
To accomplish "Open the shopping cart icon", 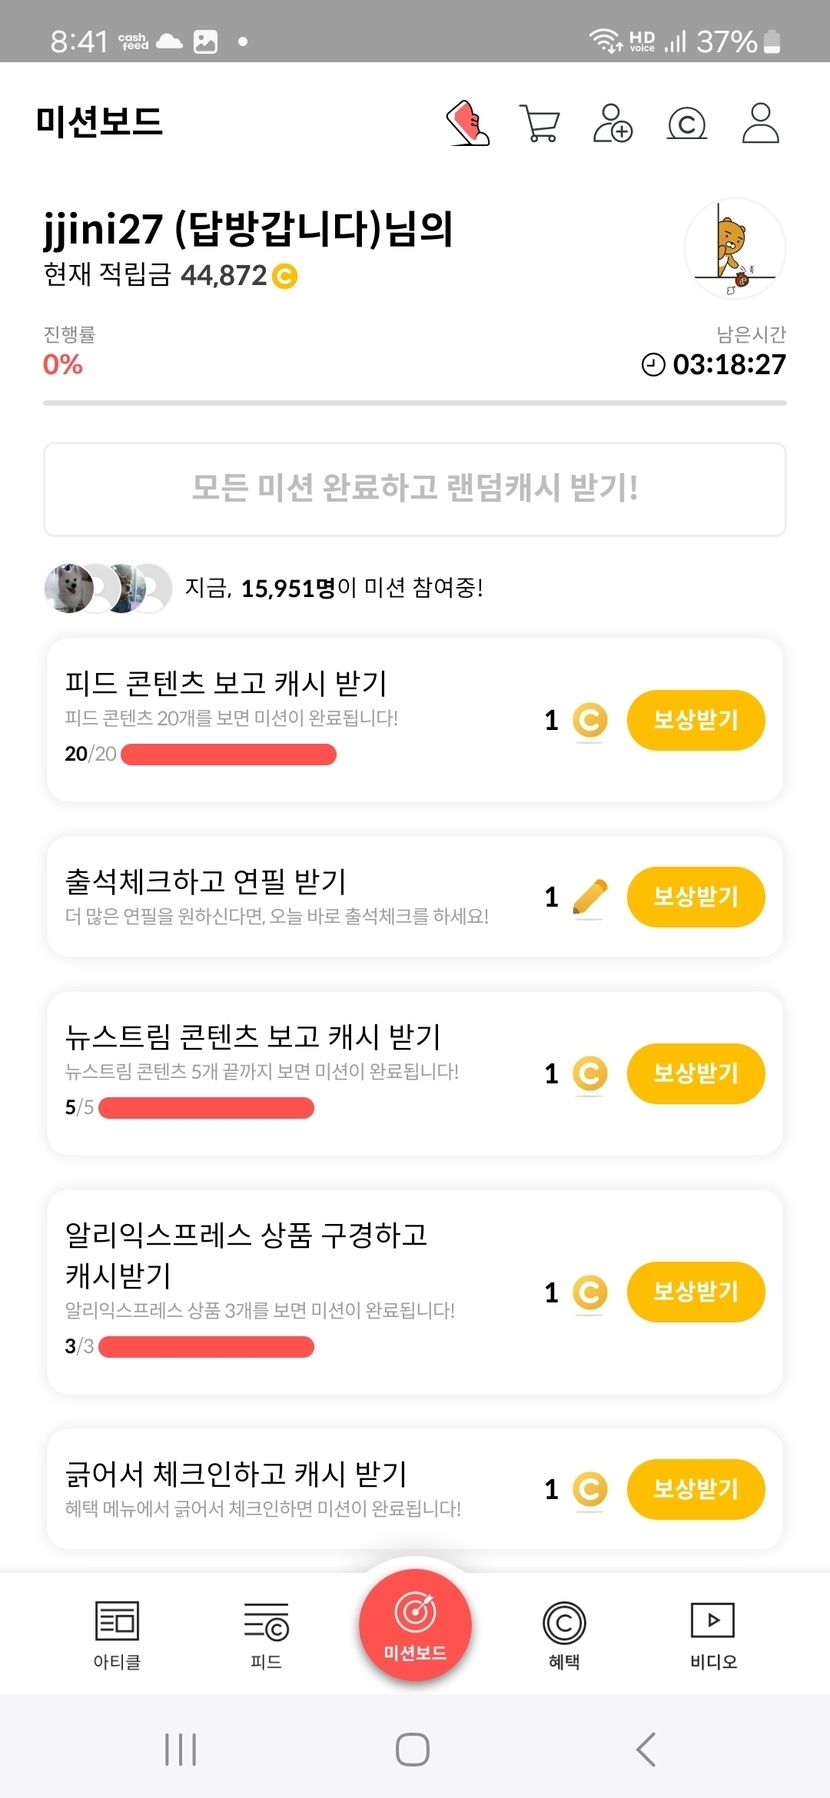I will [540, 123].
